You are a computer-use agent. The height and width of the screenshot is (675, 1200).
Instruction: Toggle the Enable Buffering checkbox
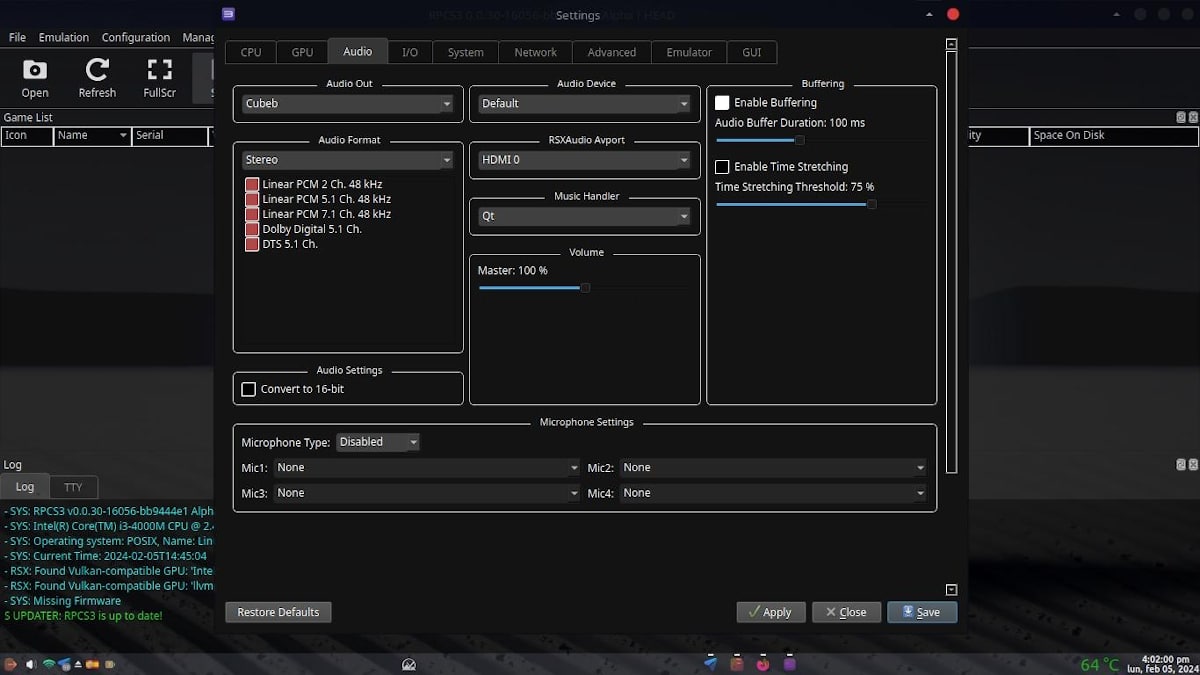tap(722, 103)
